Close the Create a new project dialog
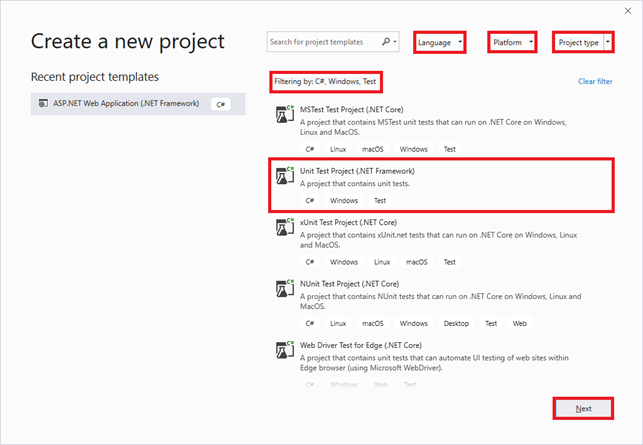Viewport: 643px width, 445px height. tap(628, 11)
